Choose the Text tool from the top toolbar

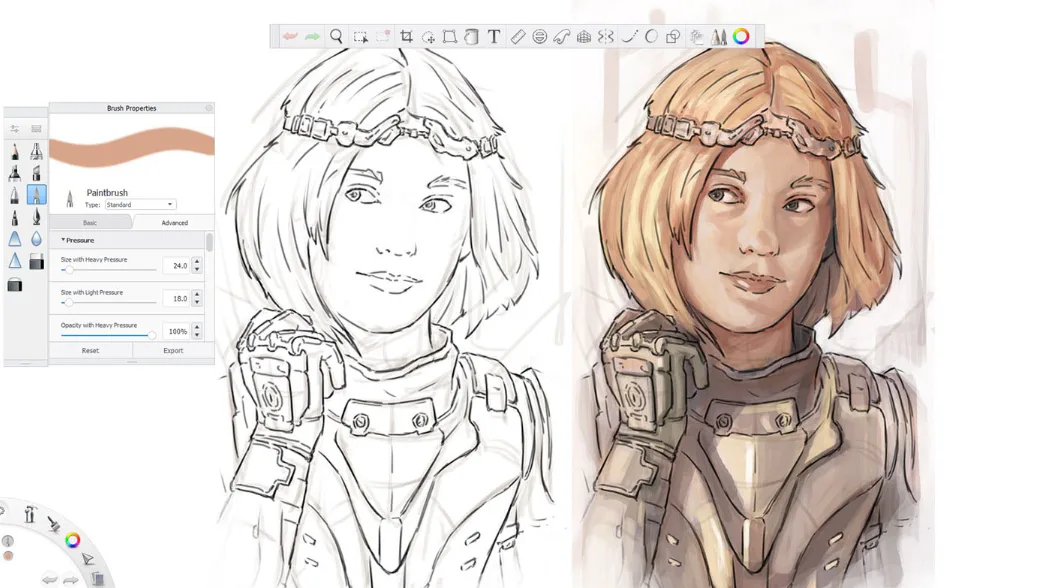point(494,37)
